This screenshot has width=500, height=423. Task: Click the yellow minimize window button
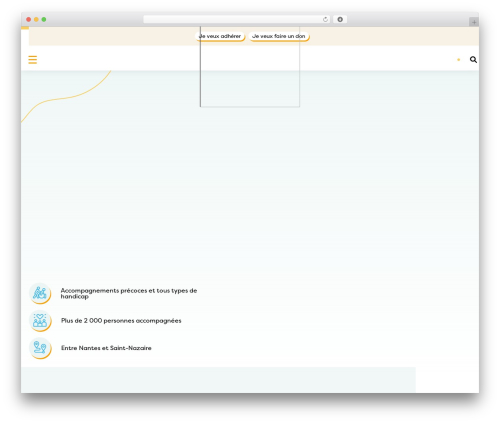(x=36, y=19)
